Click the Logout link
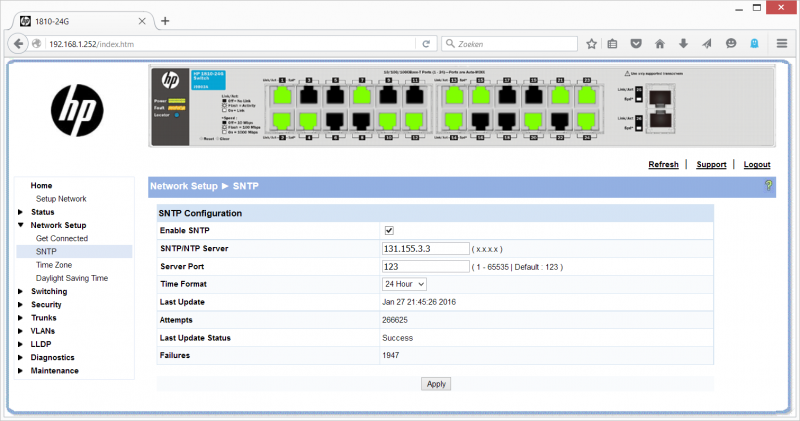Viewport: 800px width, 421px height. pos(757,164)
